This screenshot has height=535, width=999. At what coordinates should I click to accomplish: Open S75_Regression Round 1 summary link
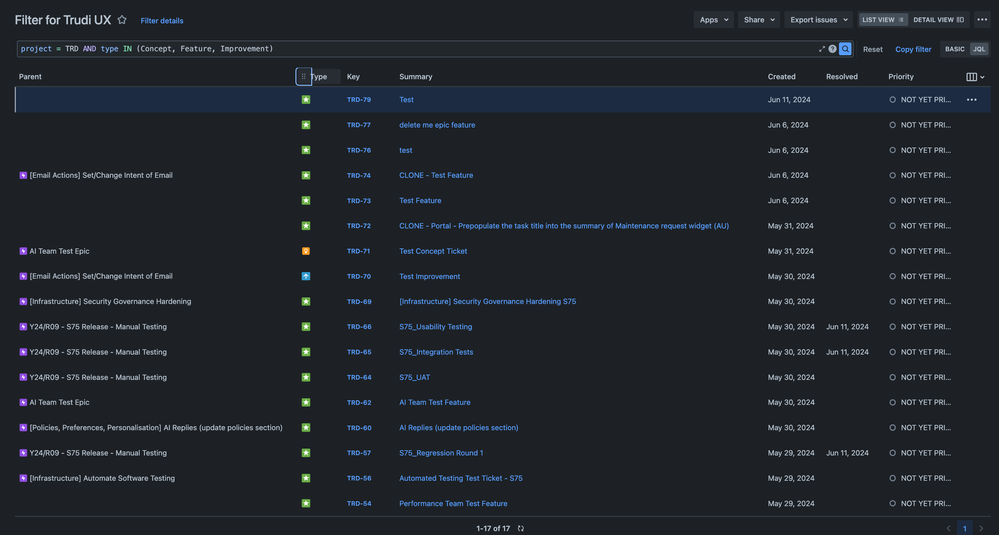(x=442, y=453)
